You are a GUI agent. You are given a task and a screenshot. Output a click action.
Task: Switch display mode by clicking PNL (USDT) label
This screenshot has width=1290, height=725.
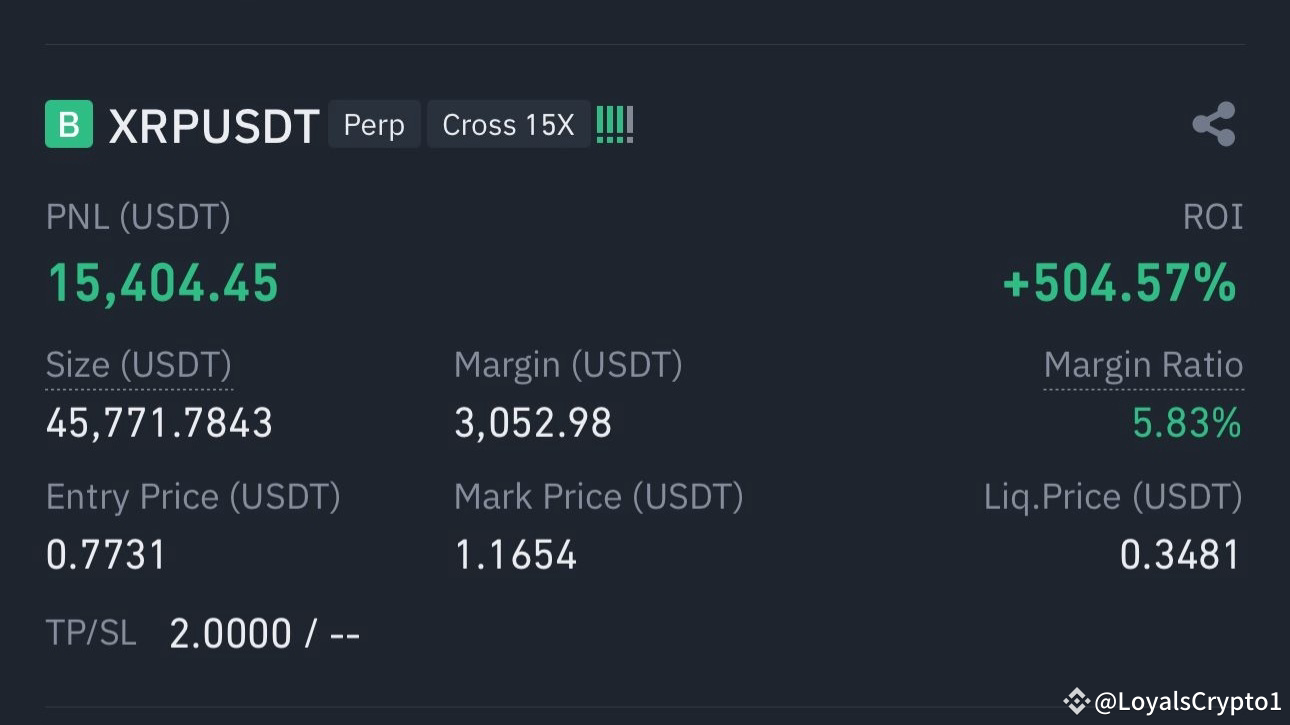pos(138,216)
